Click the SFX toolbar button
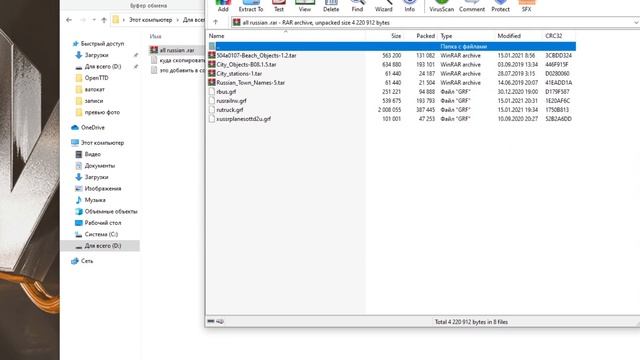Viewport: 640px width, 360px height. pyautogui.click(x=527, y=6)
